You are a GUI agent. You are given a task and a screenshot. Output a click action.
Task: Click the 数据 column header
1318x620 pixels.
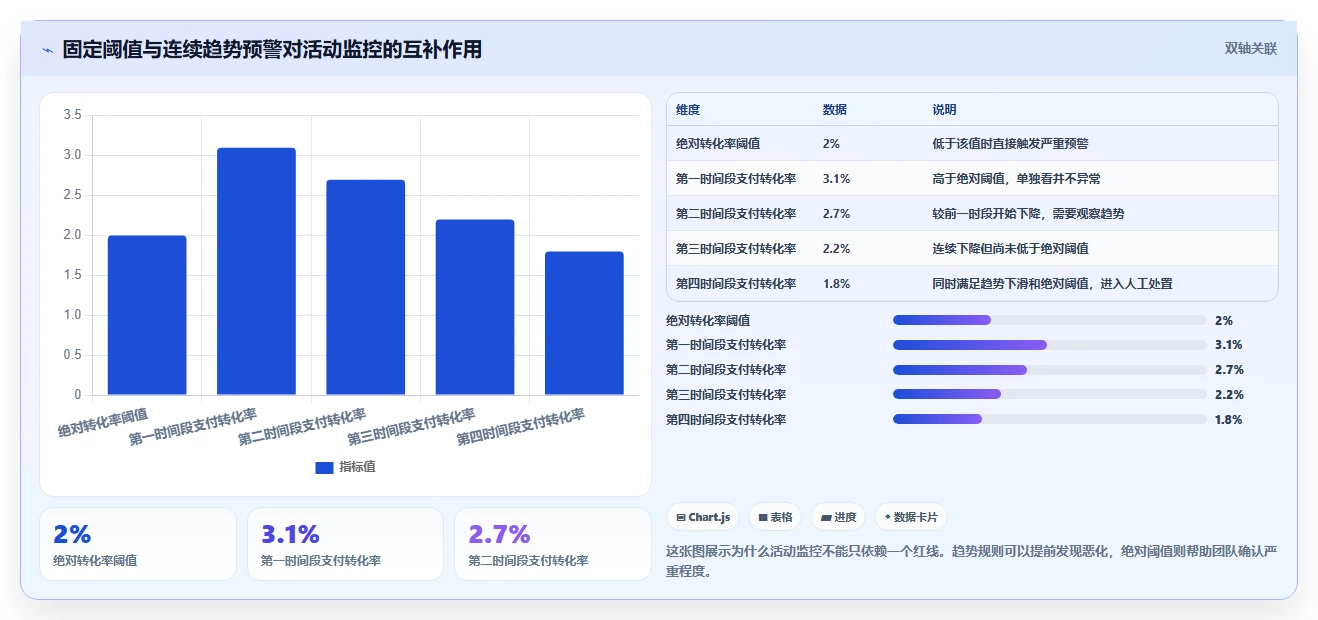pos(835,109)
